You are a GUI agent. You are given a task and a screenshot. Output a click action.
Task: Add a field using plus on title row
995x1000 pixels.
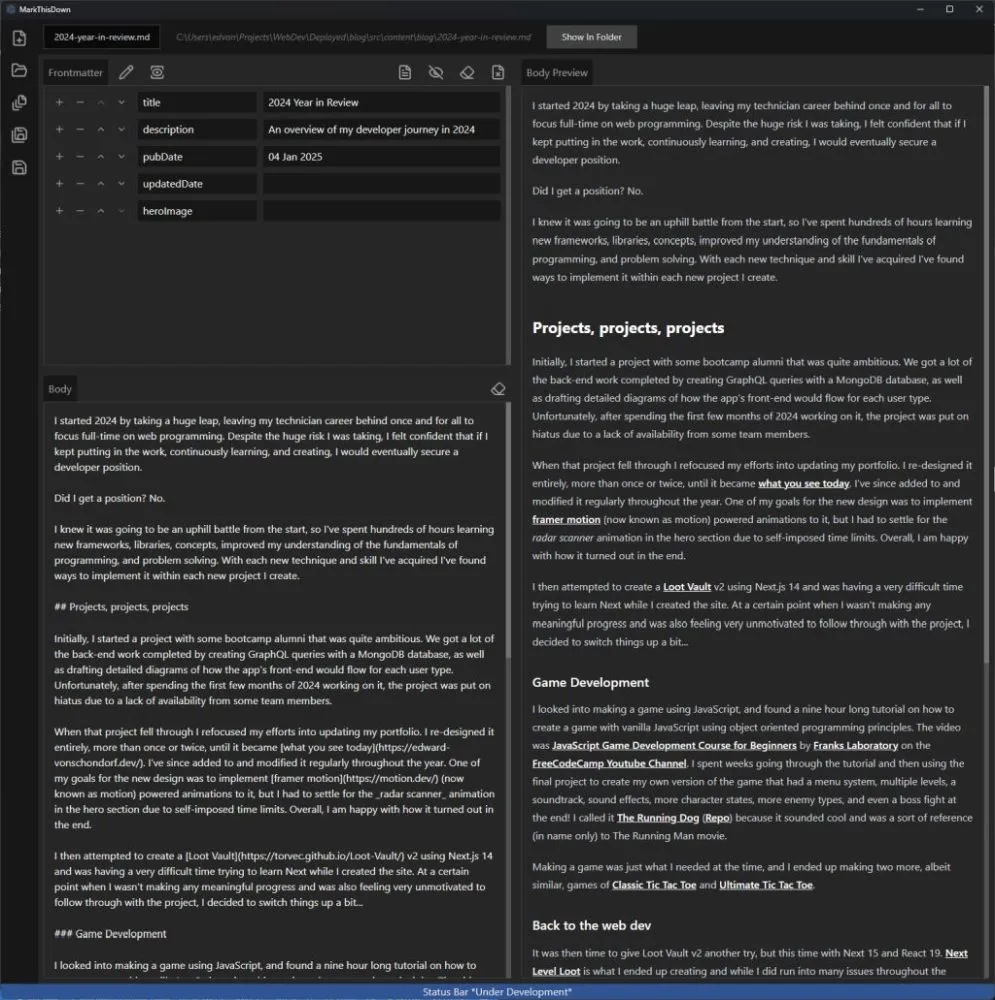[x=59, y=102]
